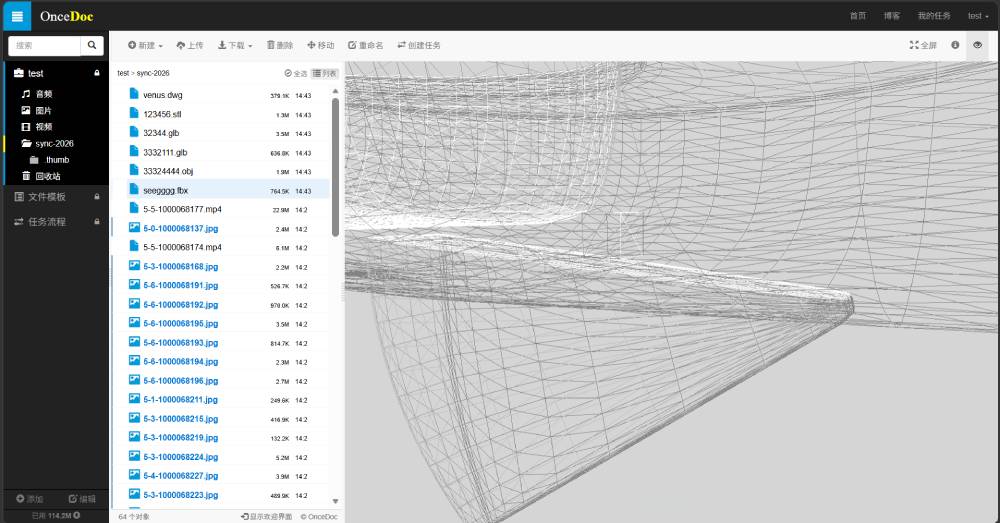Open the info circle icon panel
This screenshot has width=1000, height=523.
(955, 45)
